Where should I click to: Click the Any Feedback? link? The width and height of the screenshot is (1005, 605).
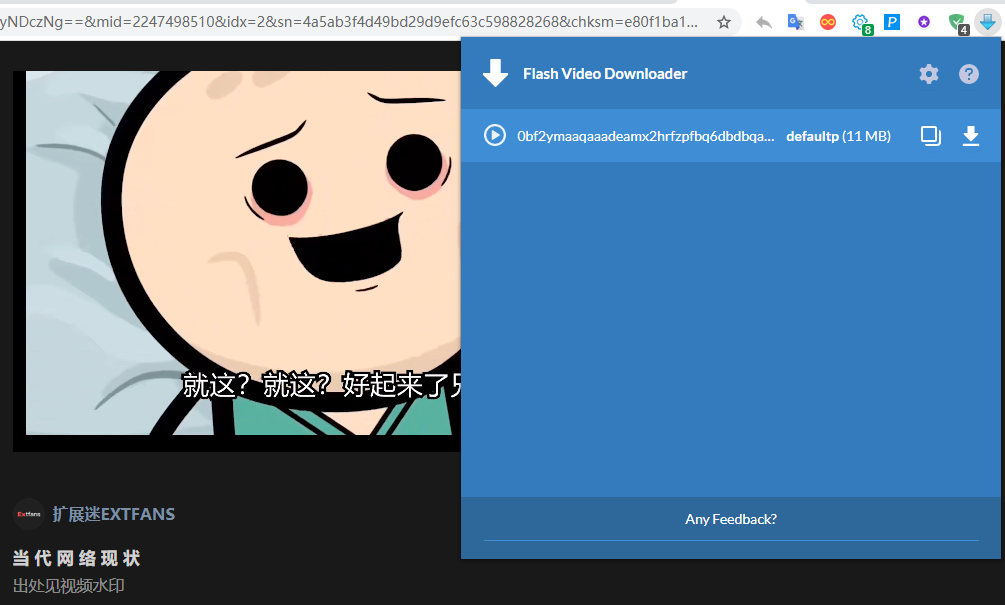point(731,519)
